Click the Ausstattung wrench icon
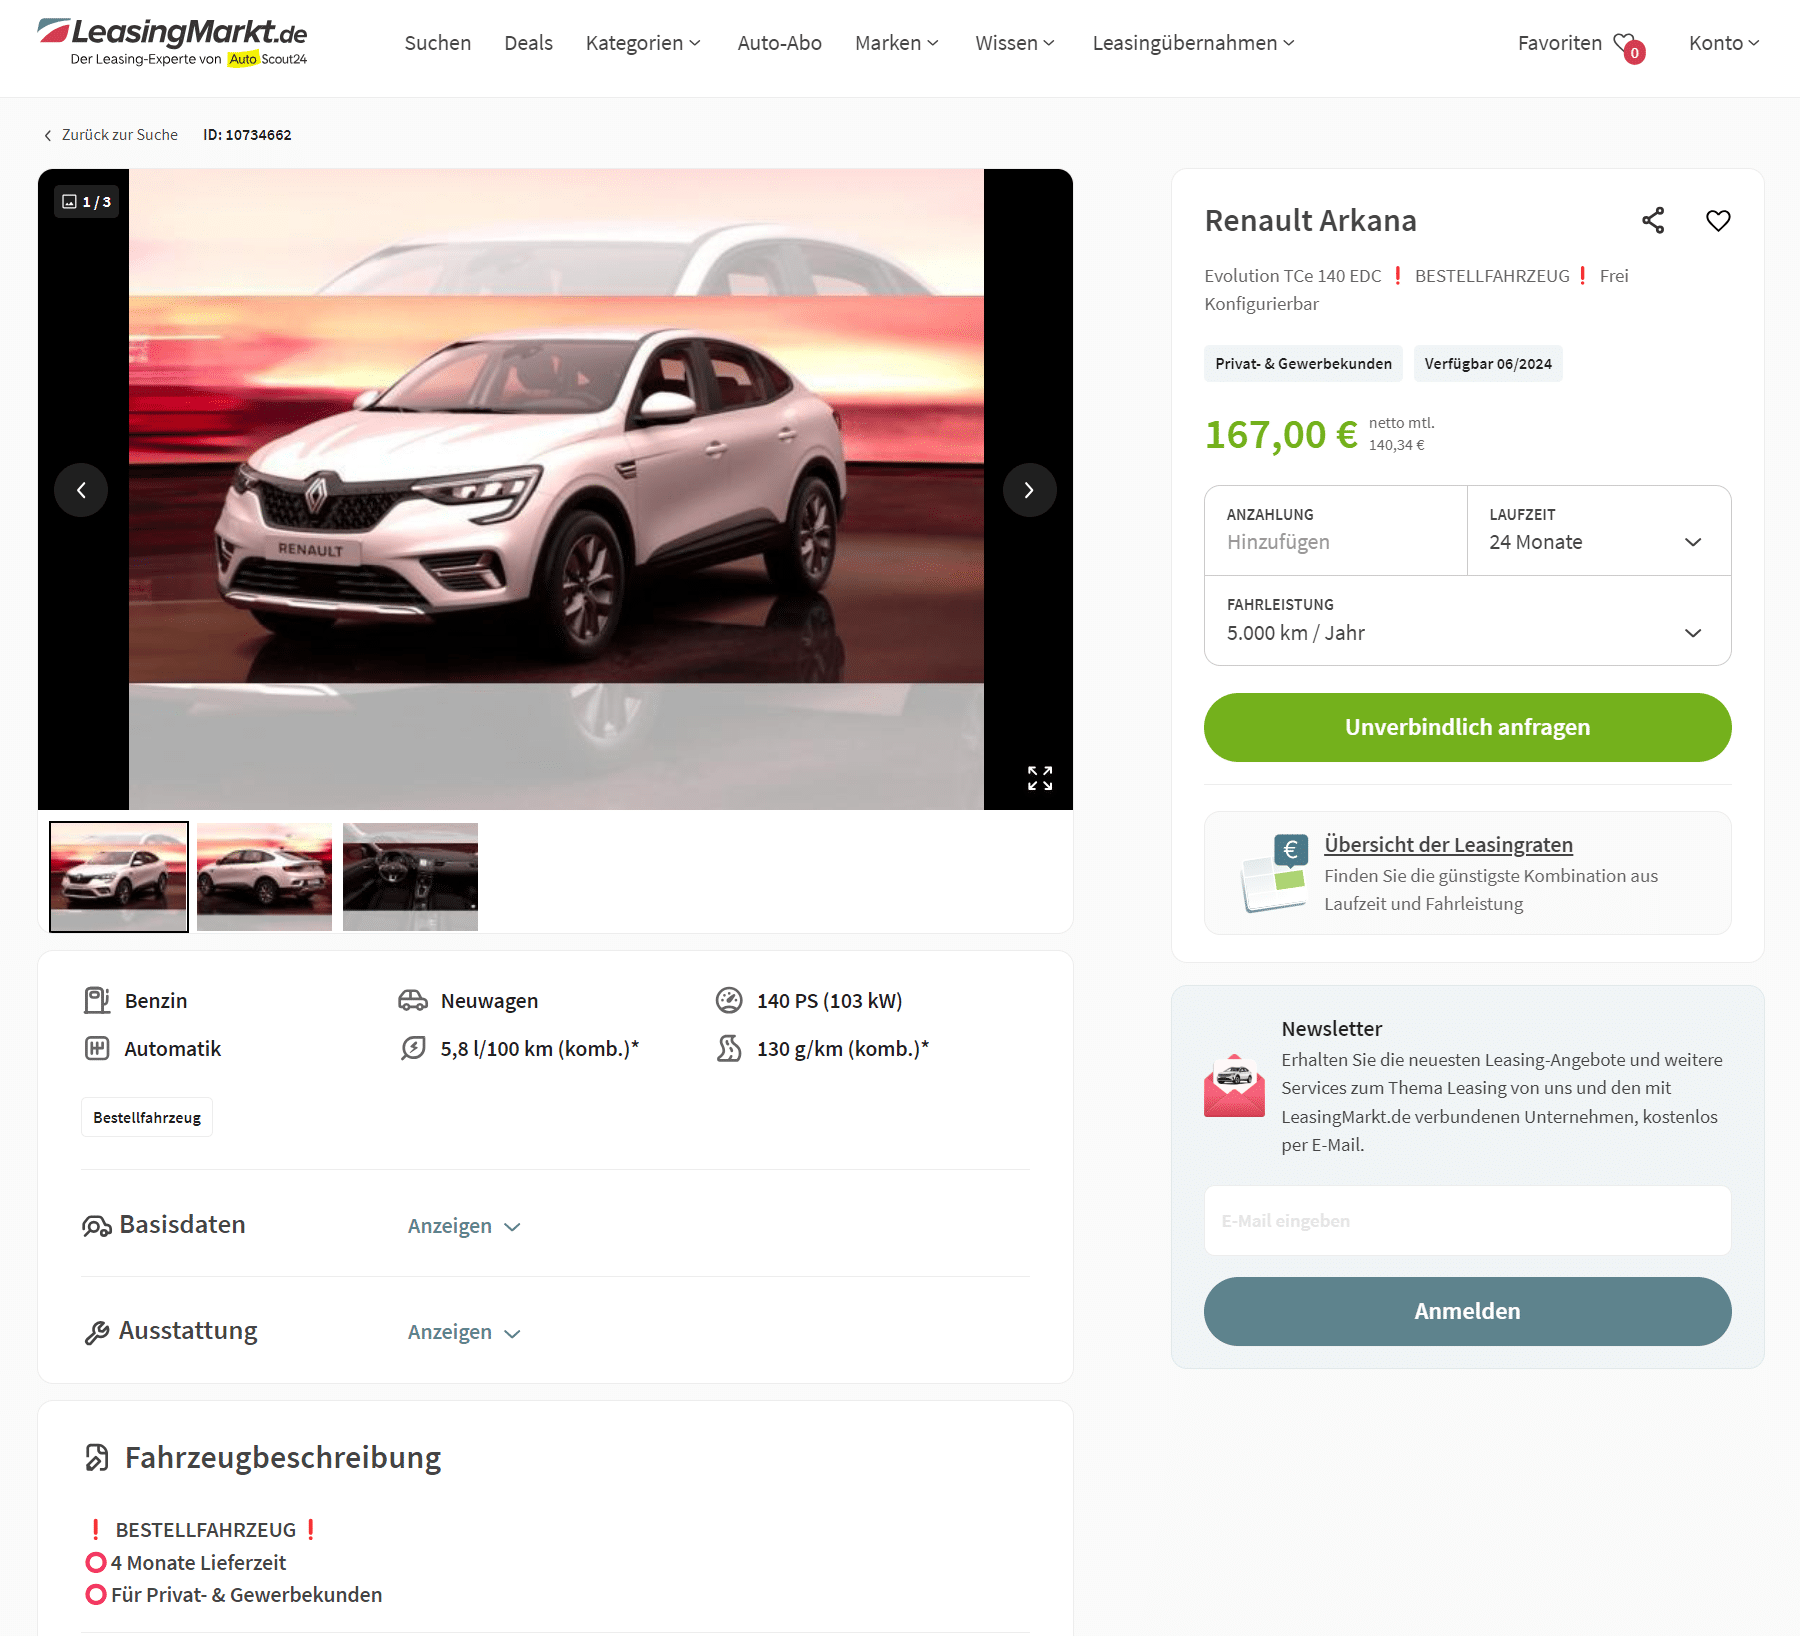Viewport: 1800px width, 1636px height. pos(97,1332)
